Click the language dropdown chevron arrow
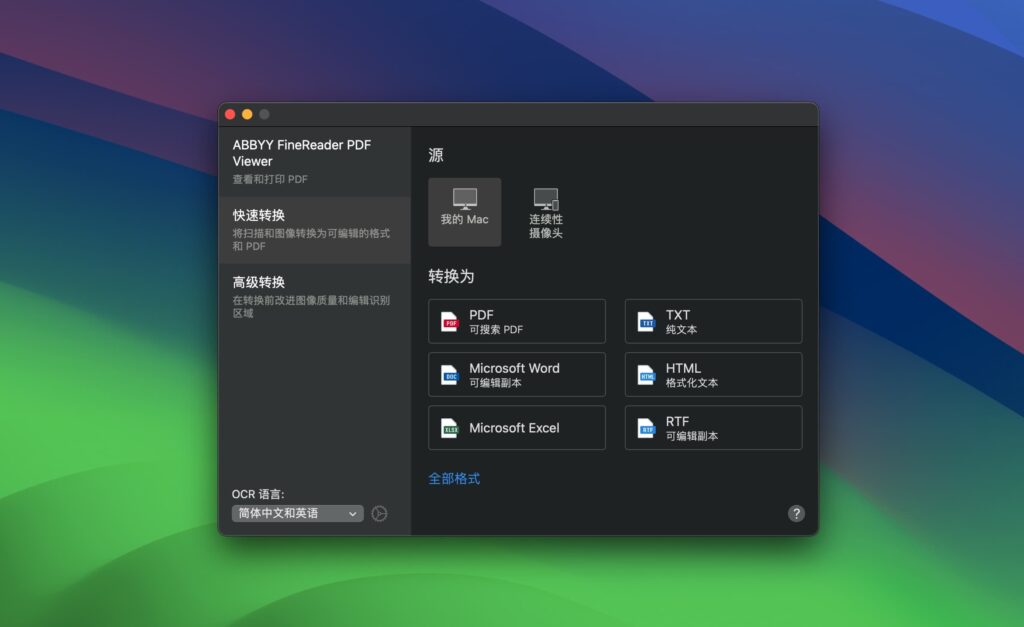This screenshot has width=1024, height=627. pyautogui.click(x=353, y=513)
